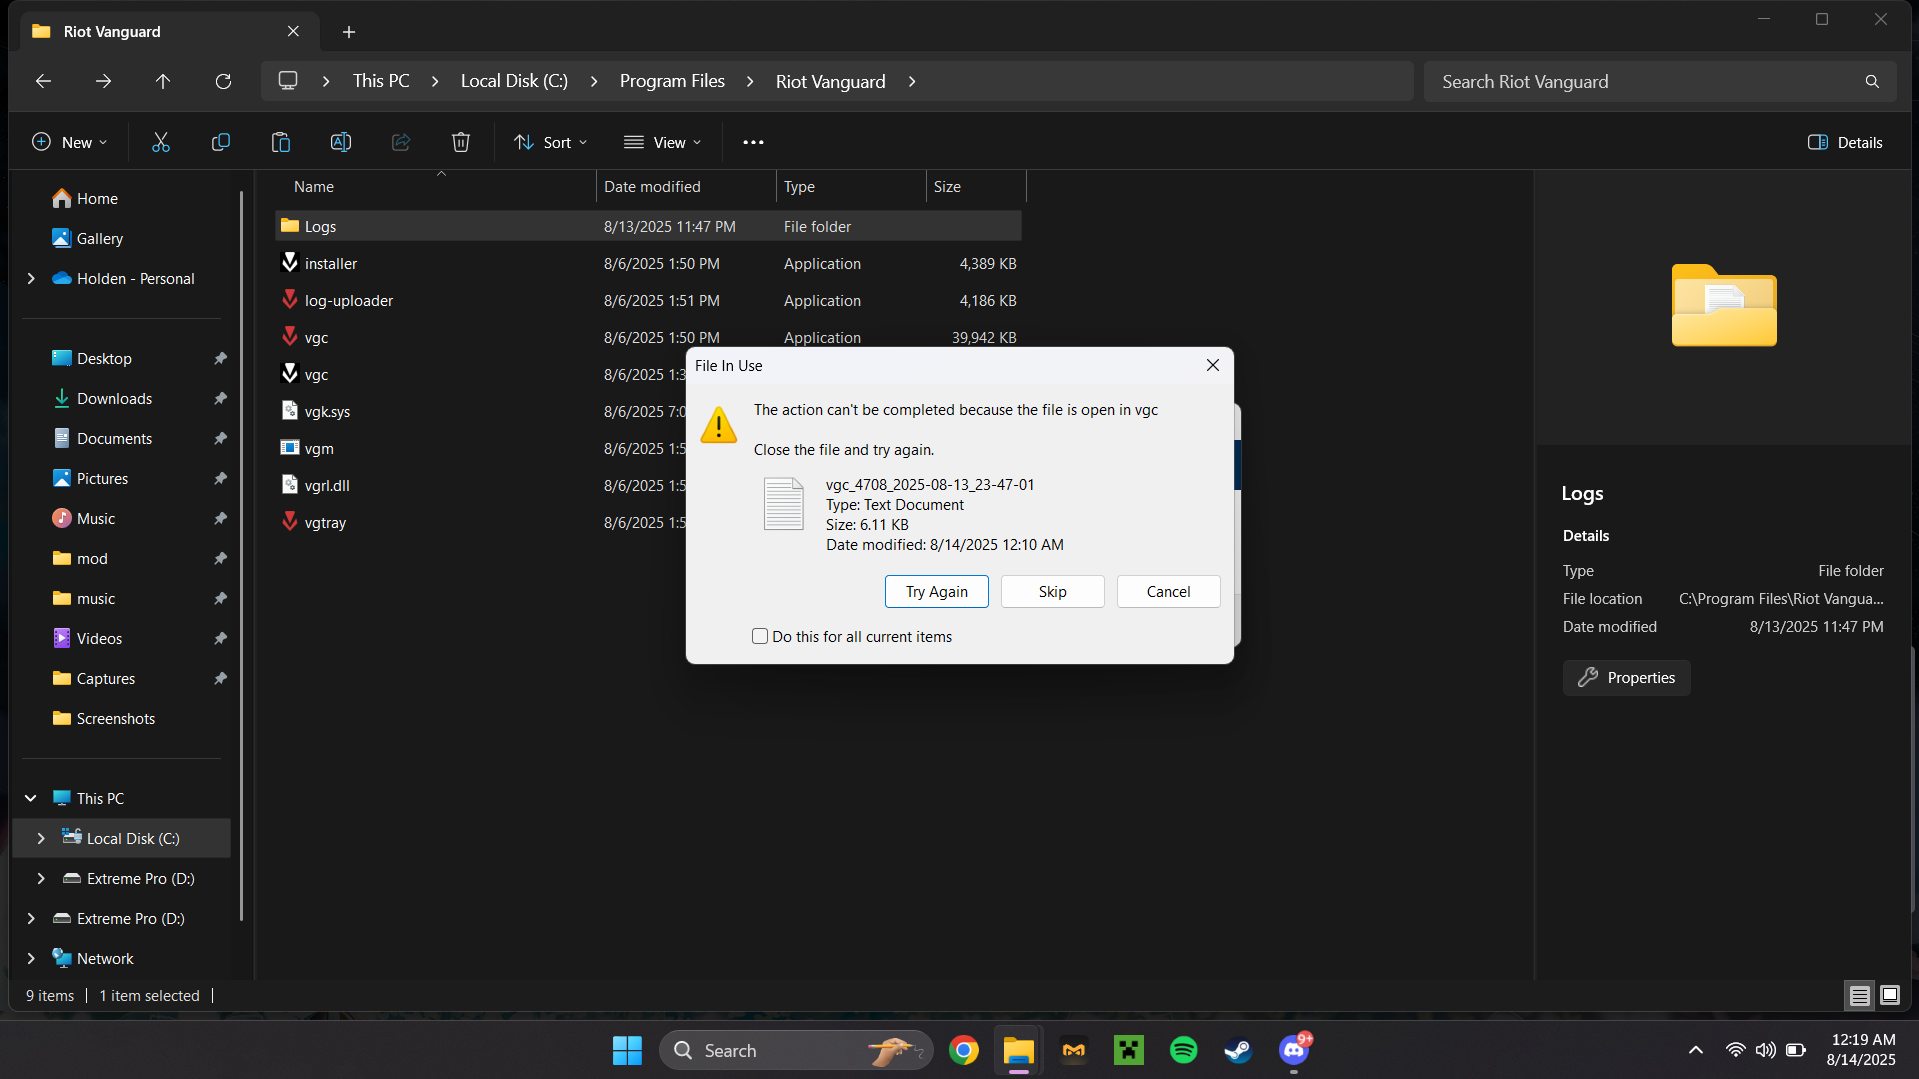Click the Windows Start button
Image resolution: width=1919 pixels, height=1079 pixels.
[x=627, y=1050]
